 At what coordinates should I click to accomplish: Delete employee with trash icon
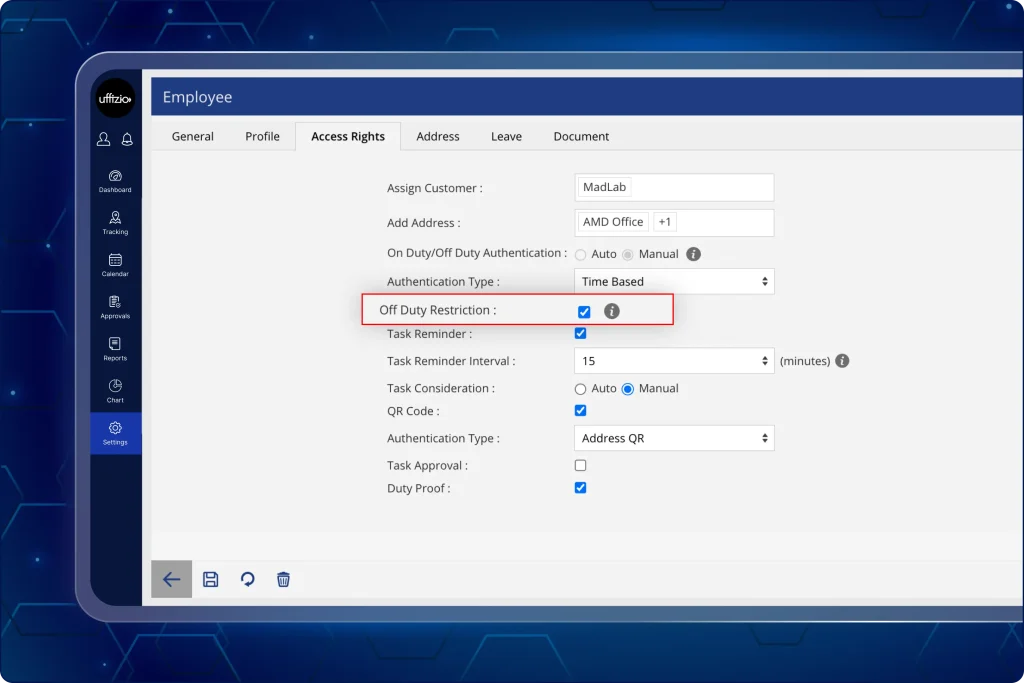point(283,579)
